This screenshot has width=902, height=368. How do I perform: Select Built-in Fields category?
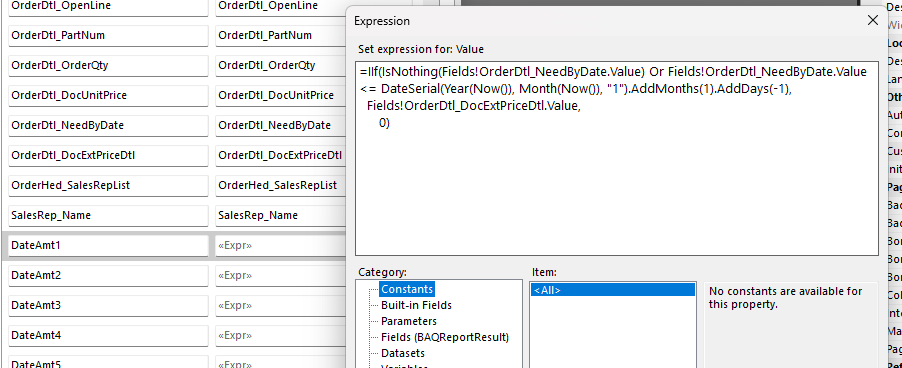[x=416, y=305]
